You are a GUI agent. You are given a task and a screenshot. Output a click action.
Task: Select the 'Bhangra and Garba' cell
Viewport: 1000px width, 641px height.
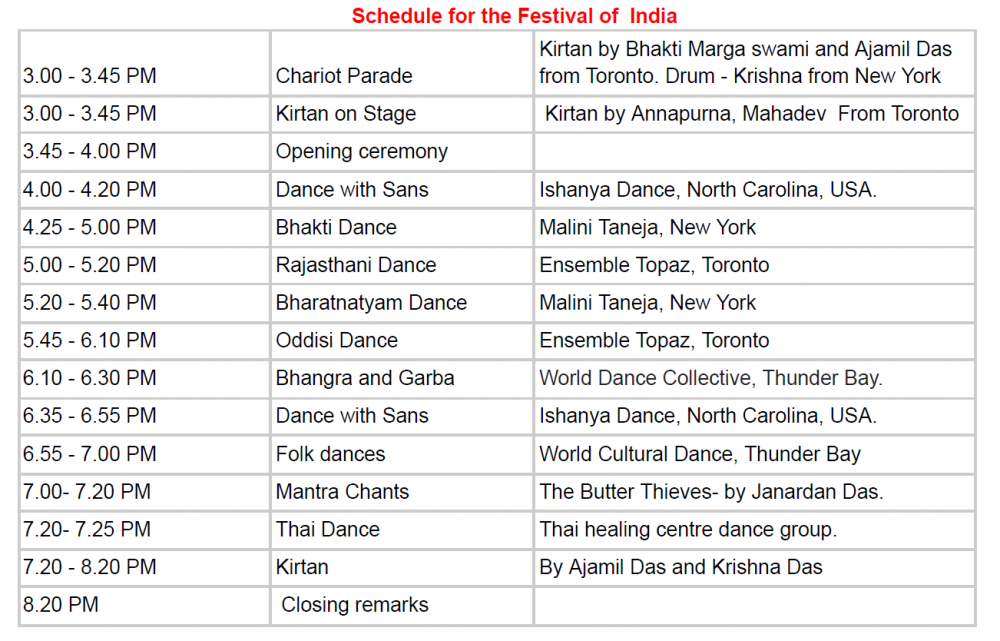(402, 378)
